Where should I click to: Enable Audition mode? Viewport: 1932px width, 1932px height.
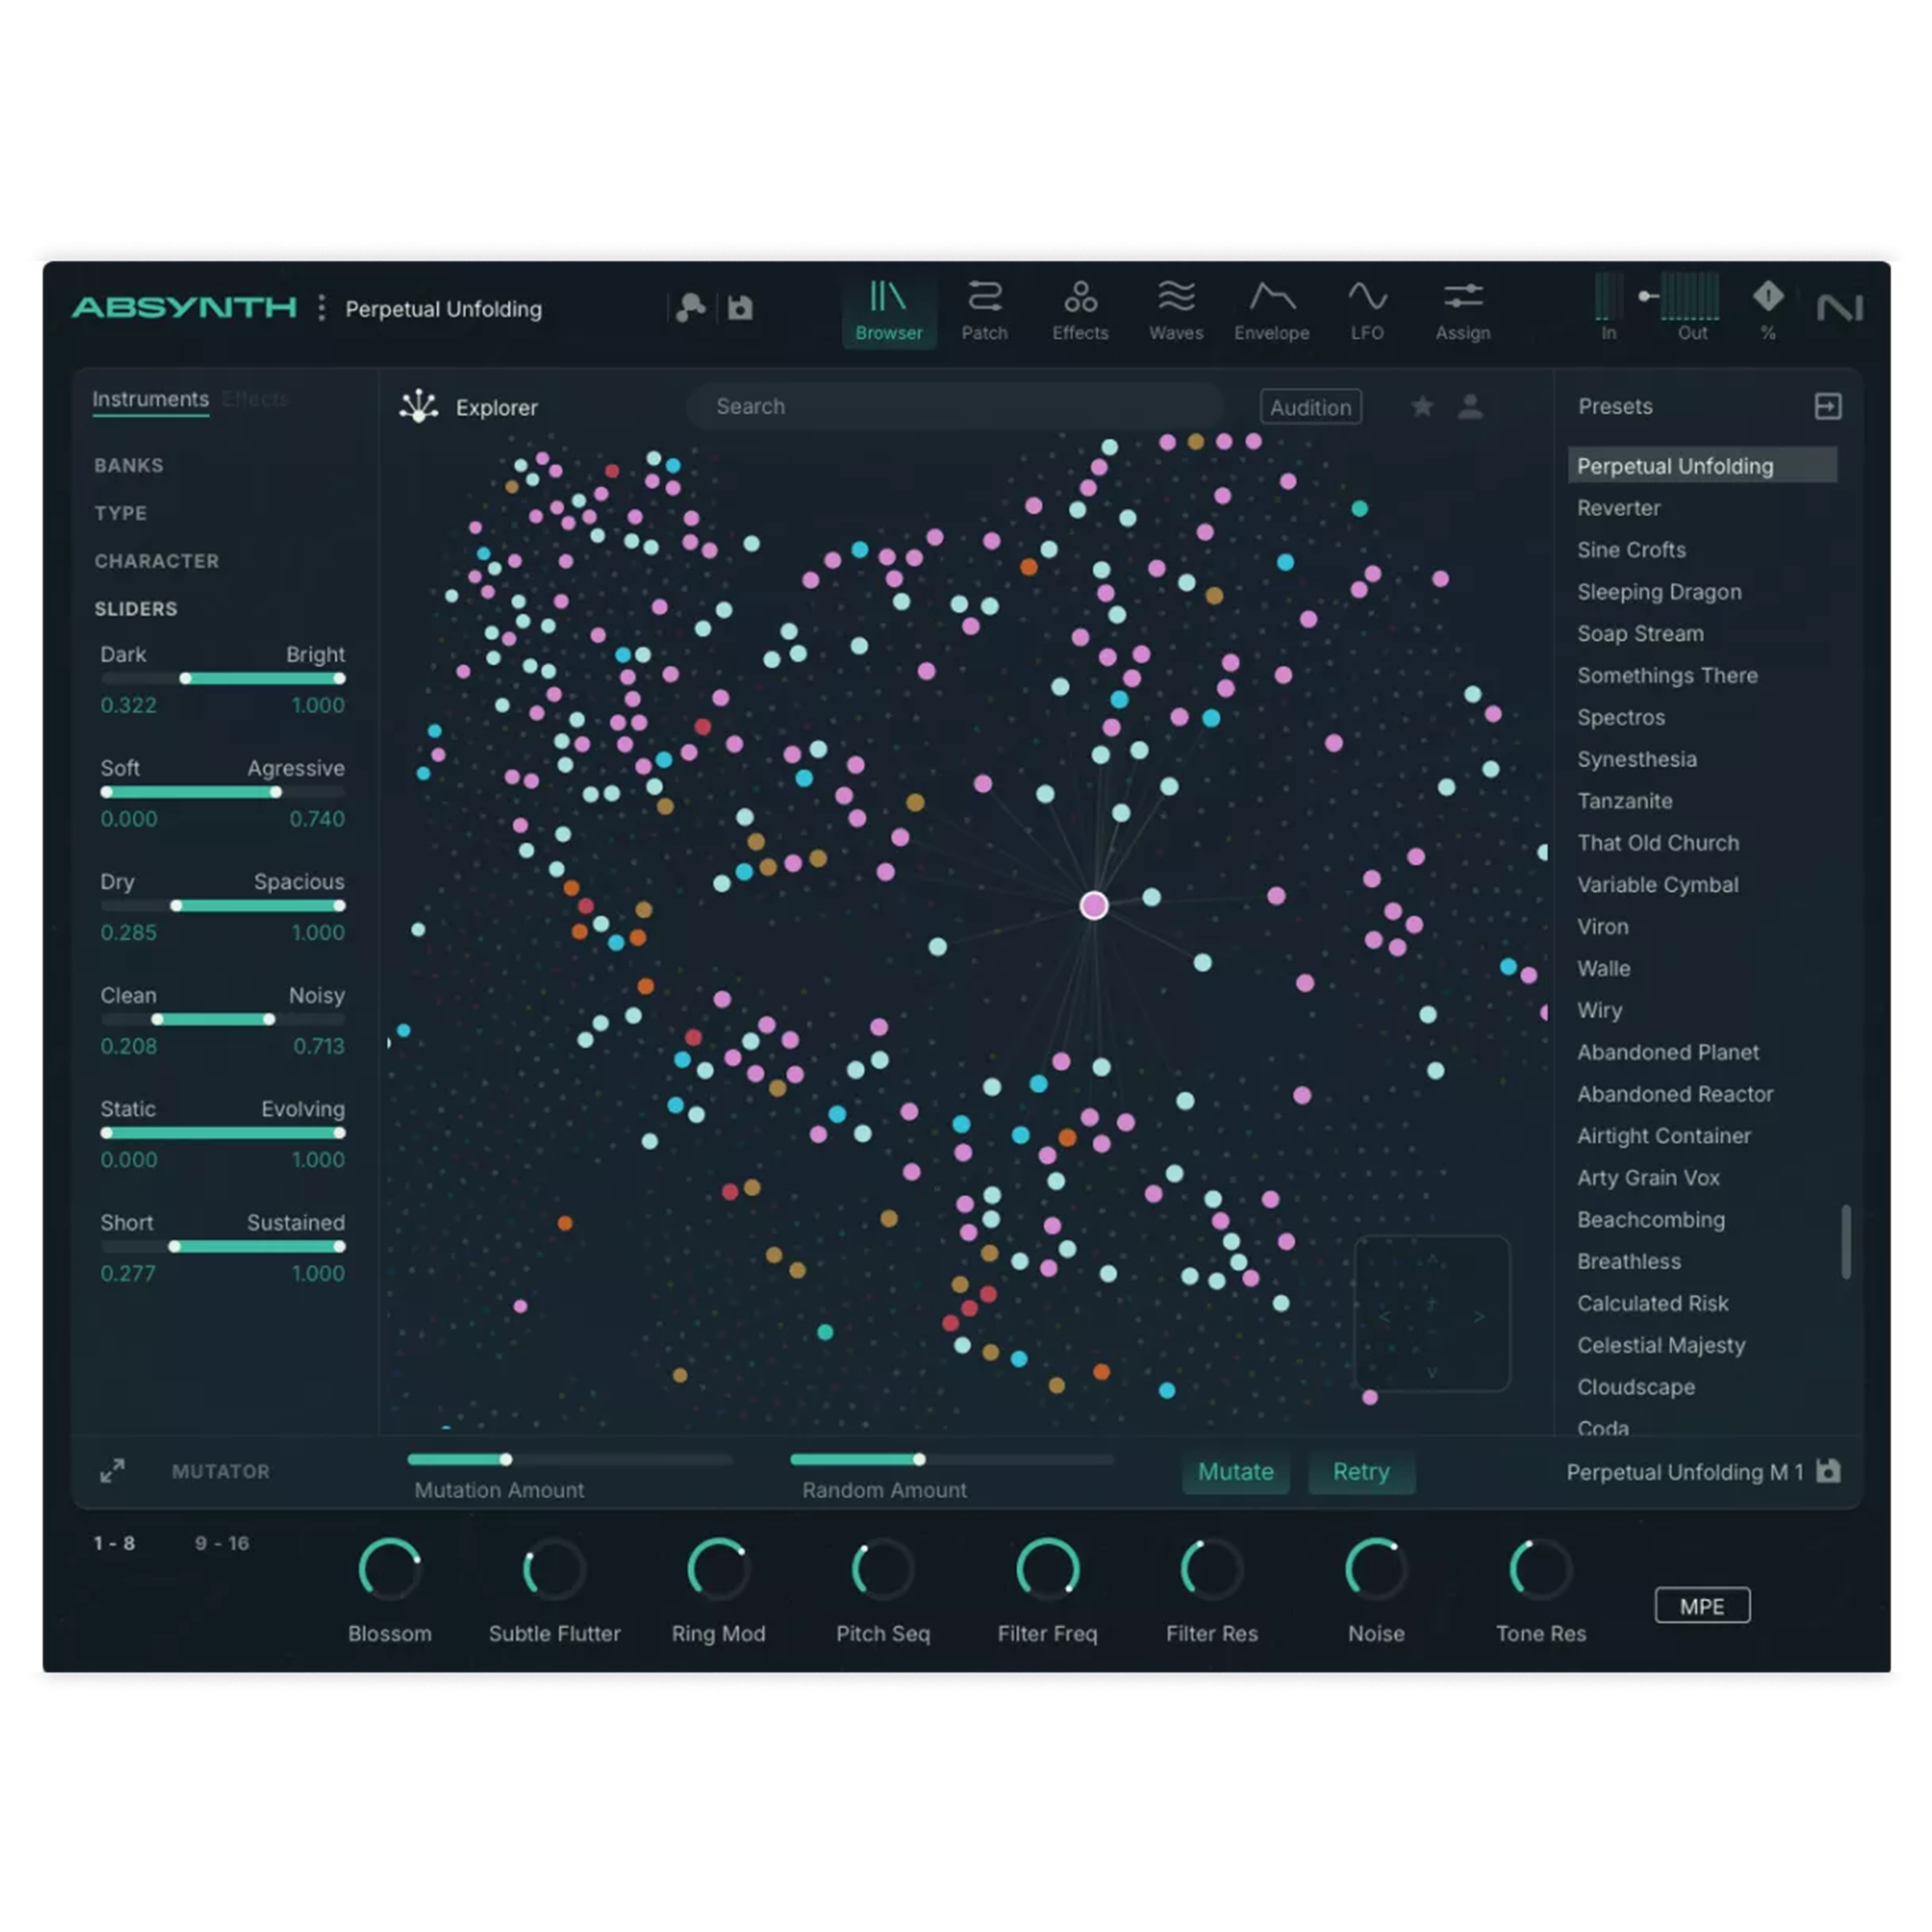(1310, 407)
